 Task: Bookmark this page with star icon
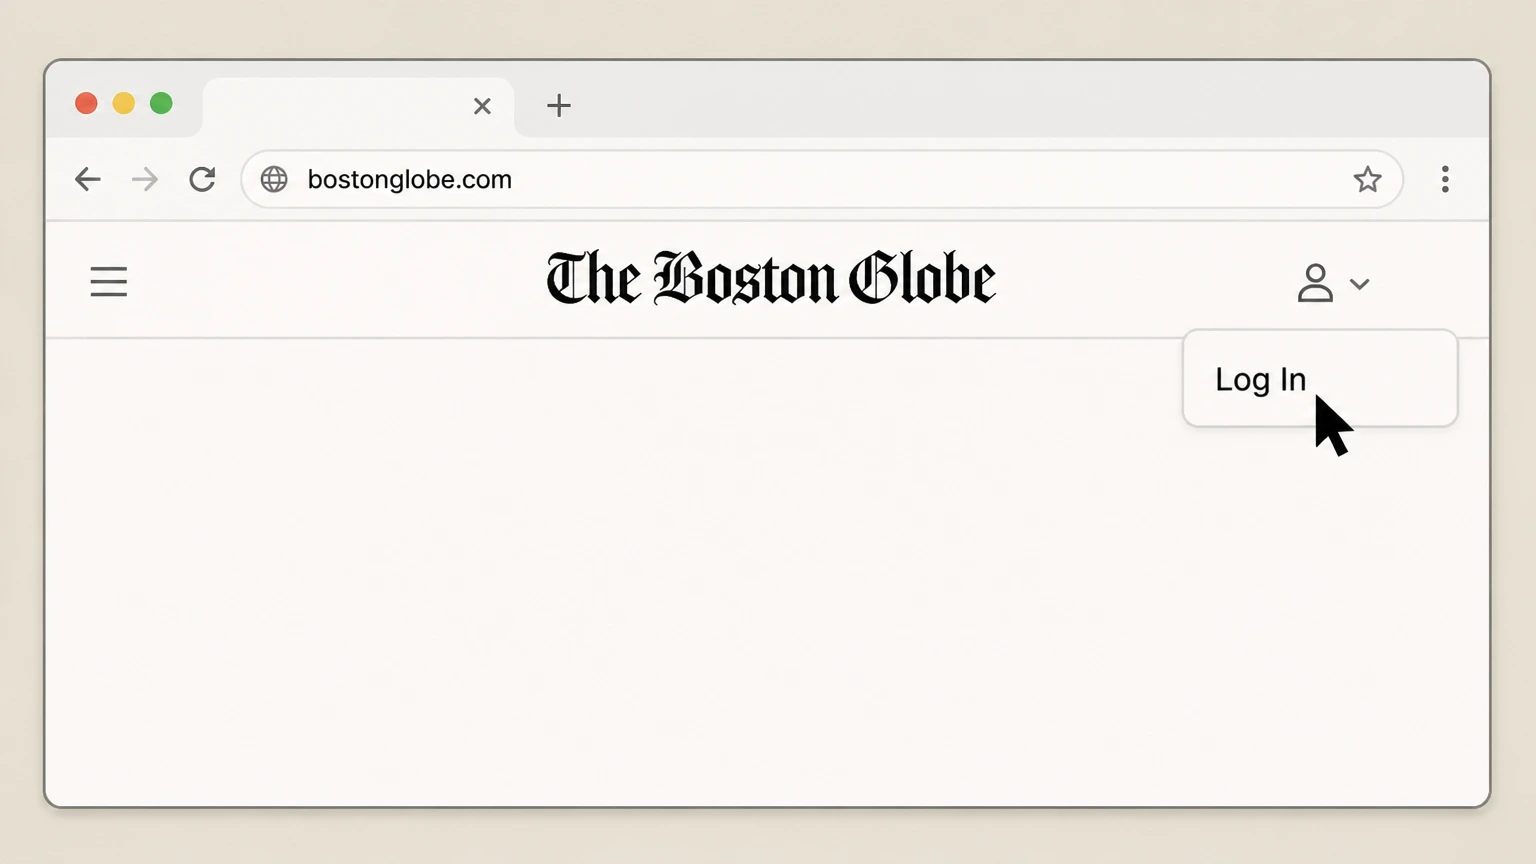(x=1367, y=179)
